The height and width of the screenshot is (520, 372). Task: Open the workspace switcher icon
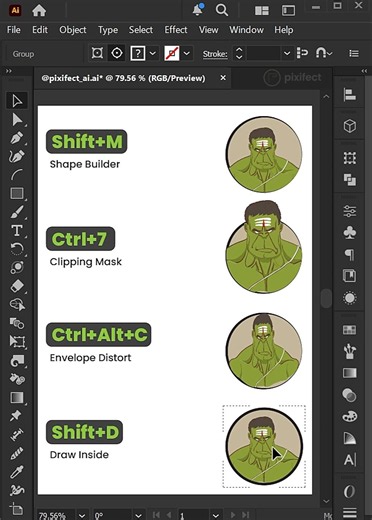[x=288, y=11]
